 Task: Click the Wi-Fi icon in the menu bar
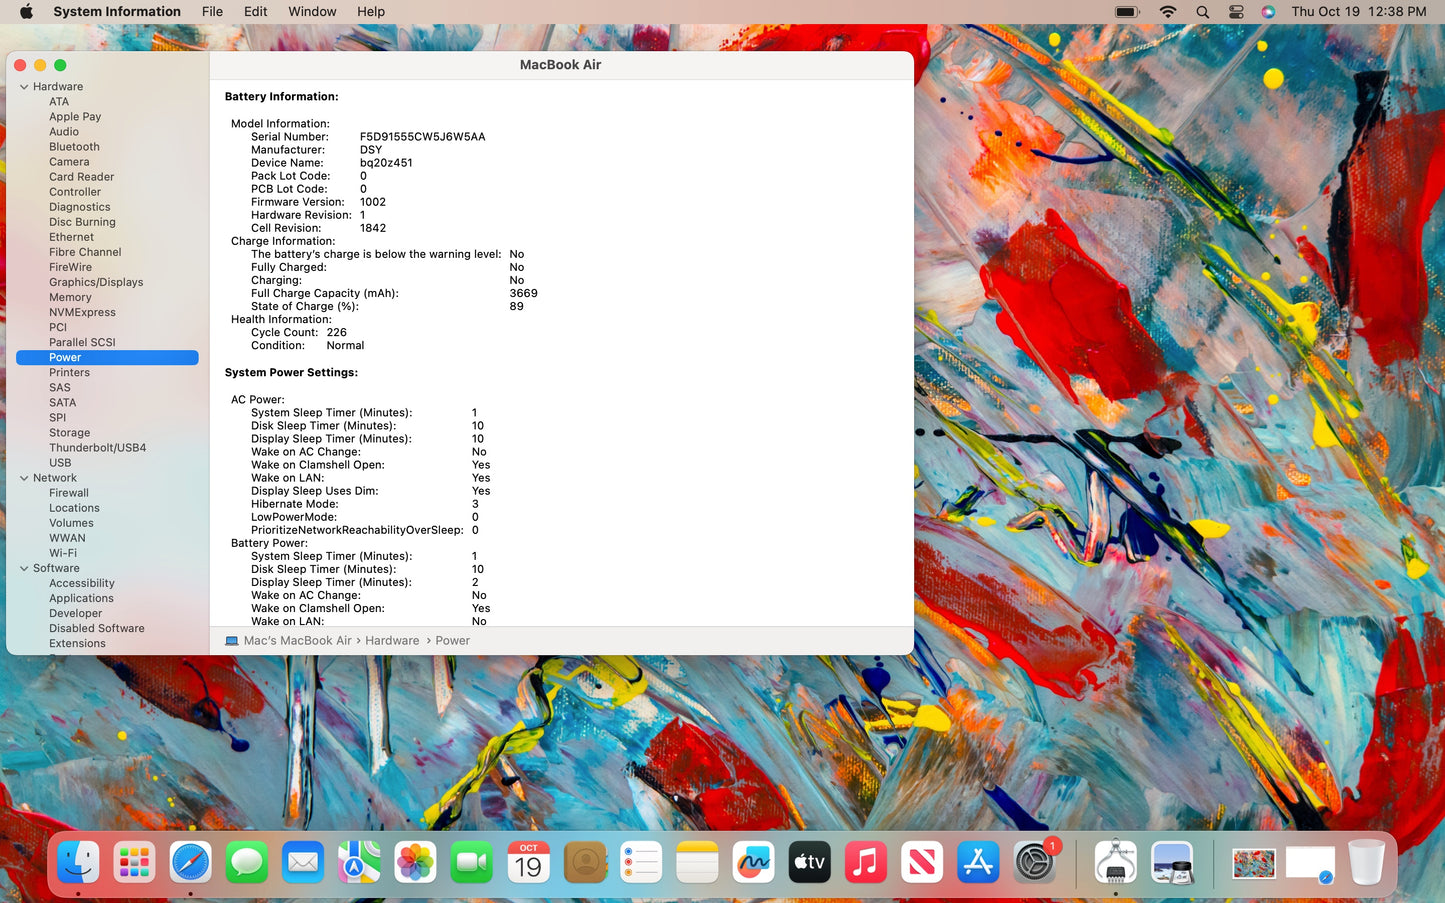(1167, 11)
